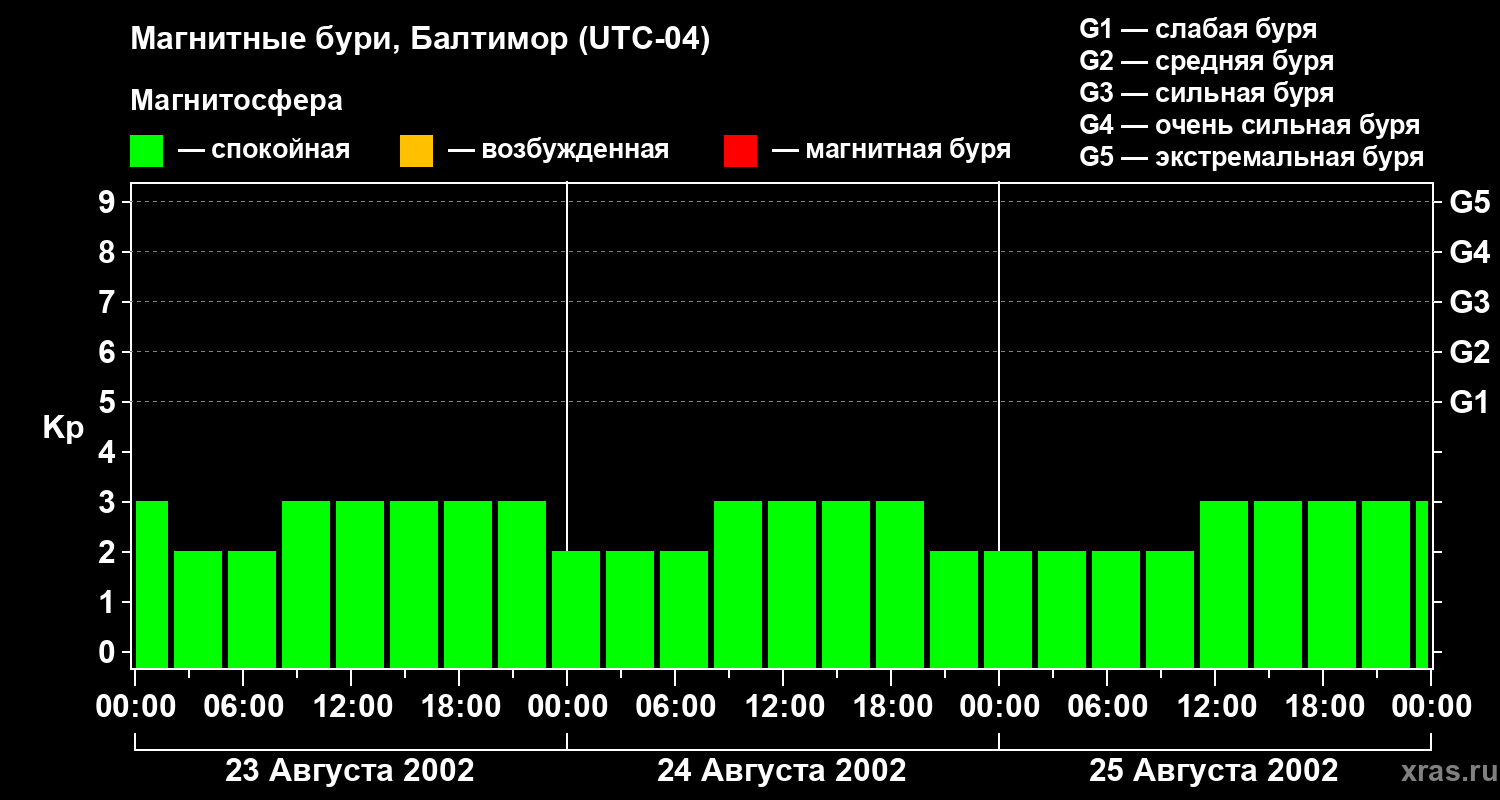The width and height of the screenshot is (1500, 800).
Task: Click the G2 label on right axis
Action: click(x=1470, y=353)
